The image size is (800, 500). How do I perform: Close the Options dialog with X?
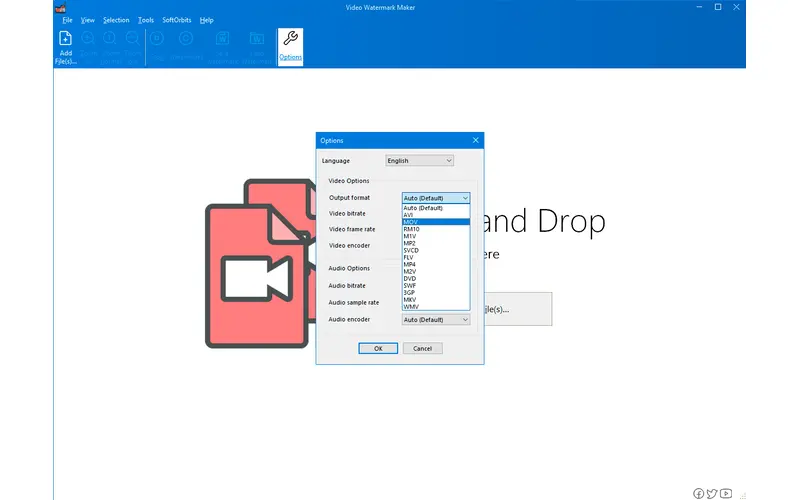tap(475, 140)
